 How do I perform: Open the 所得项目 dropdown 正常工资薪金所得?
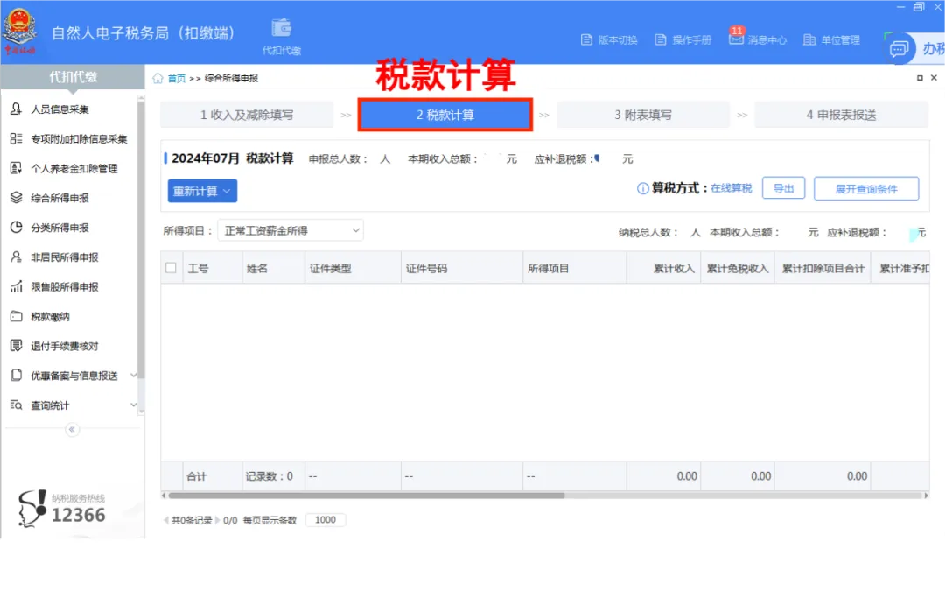[290, 231]
